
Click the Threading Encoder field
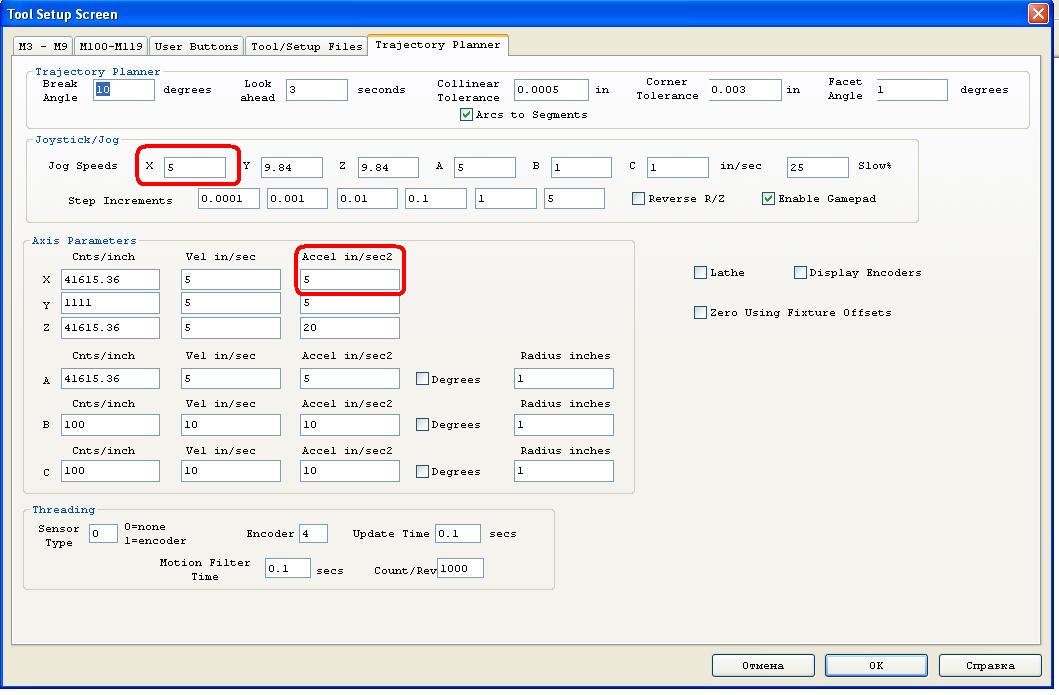(x=313, y=534)
